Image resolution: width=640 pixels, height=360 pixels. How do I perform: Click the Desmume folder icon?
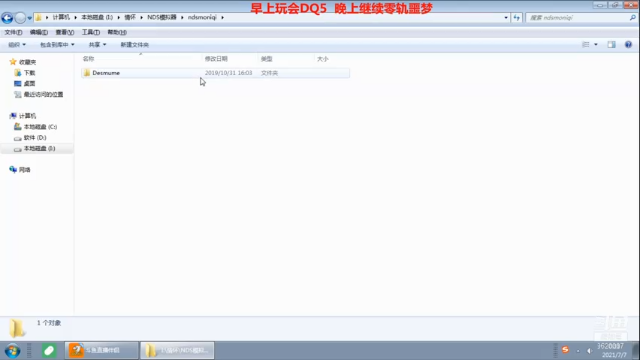(x=87, y=73)
